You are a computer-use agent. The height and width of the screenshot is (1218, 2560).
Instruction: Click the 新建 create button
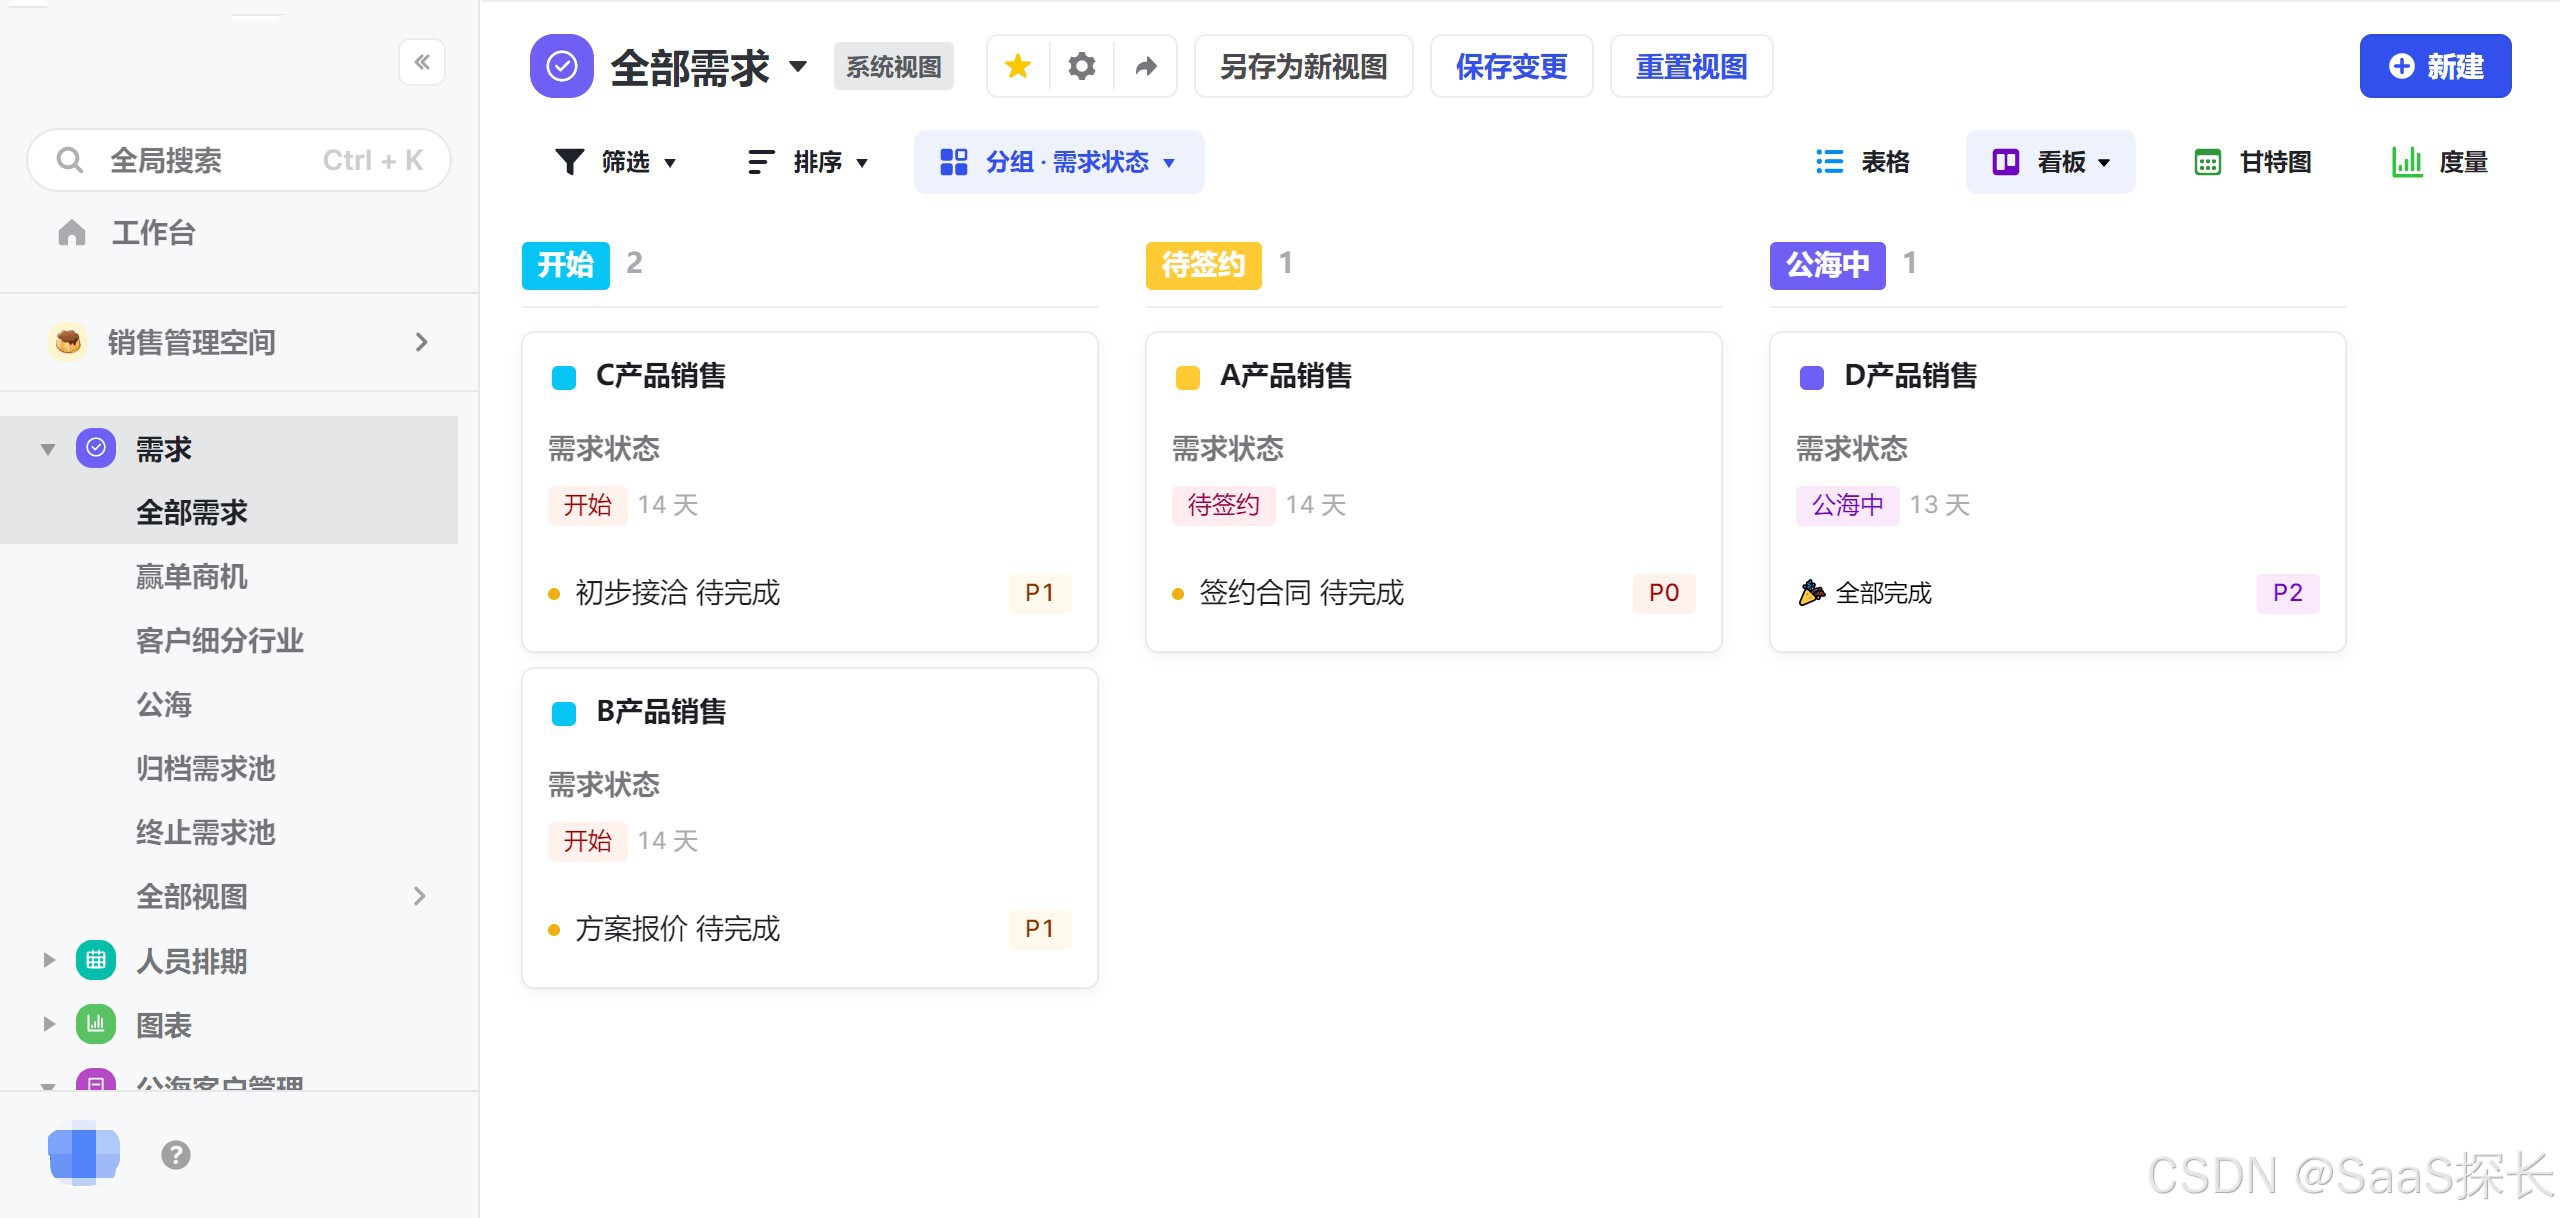tap(2435, 66)
